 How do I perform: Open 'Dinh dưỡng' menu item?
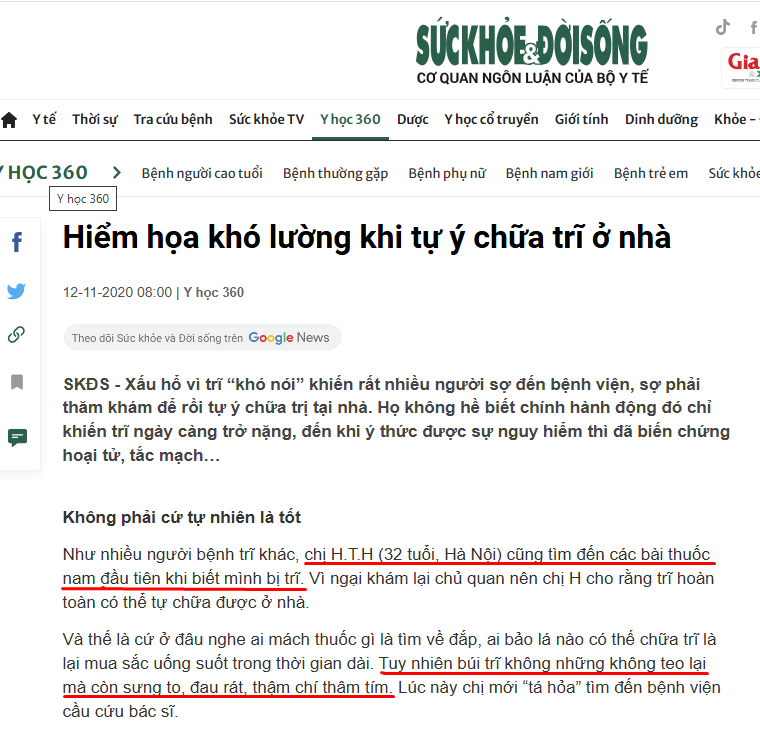coord(661,119)
